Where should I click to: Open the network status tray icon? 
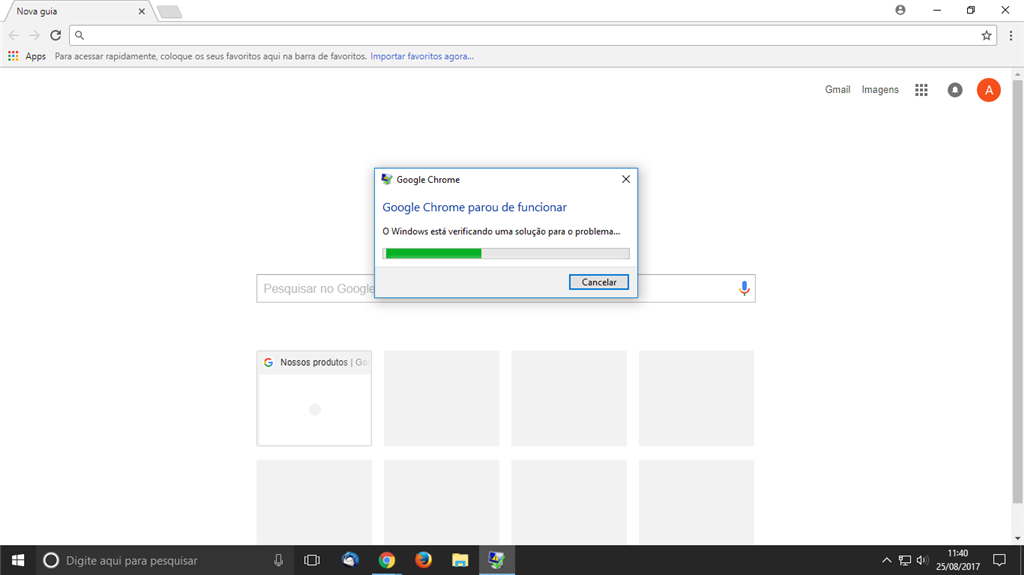[x=904, y=560]
